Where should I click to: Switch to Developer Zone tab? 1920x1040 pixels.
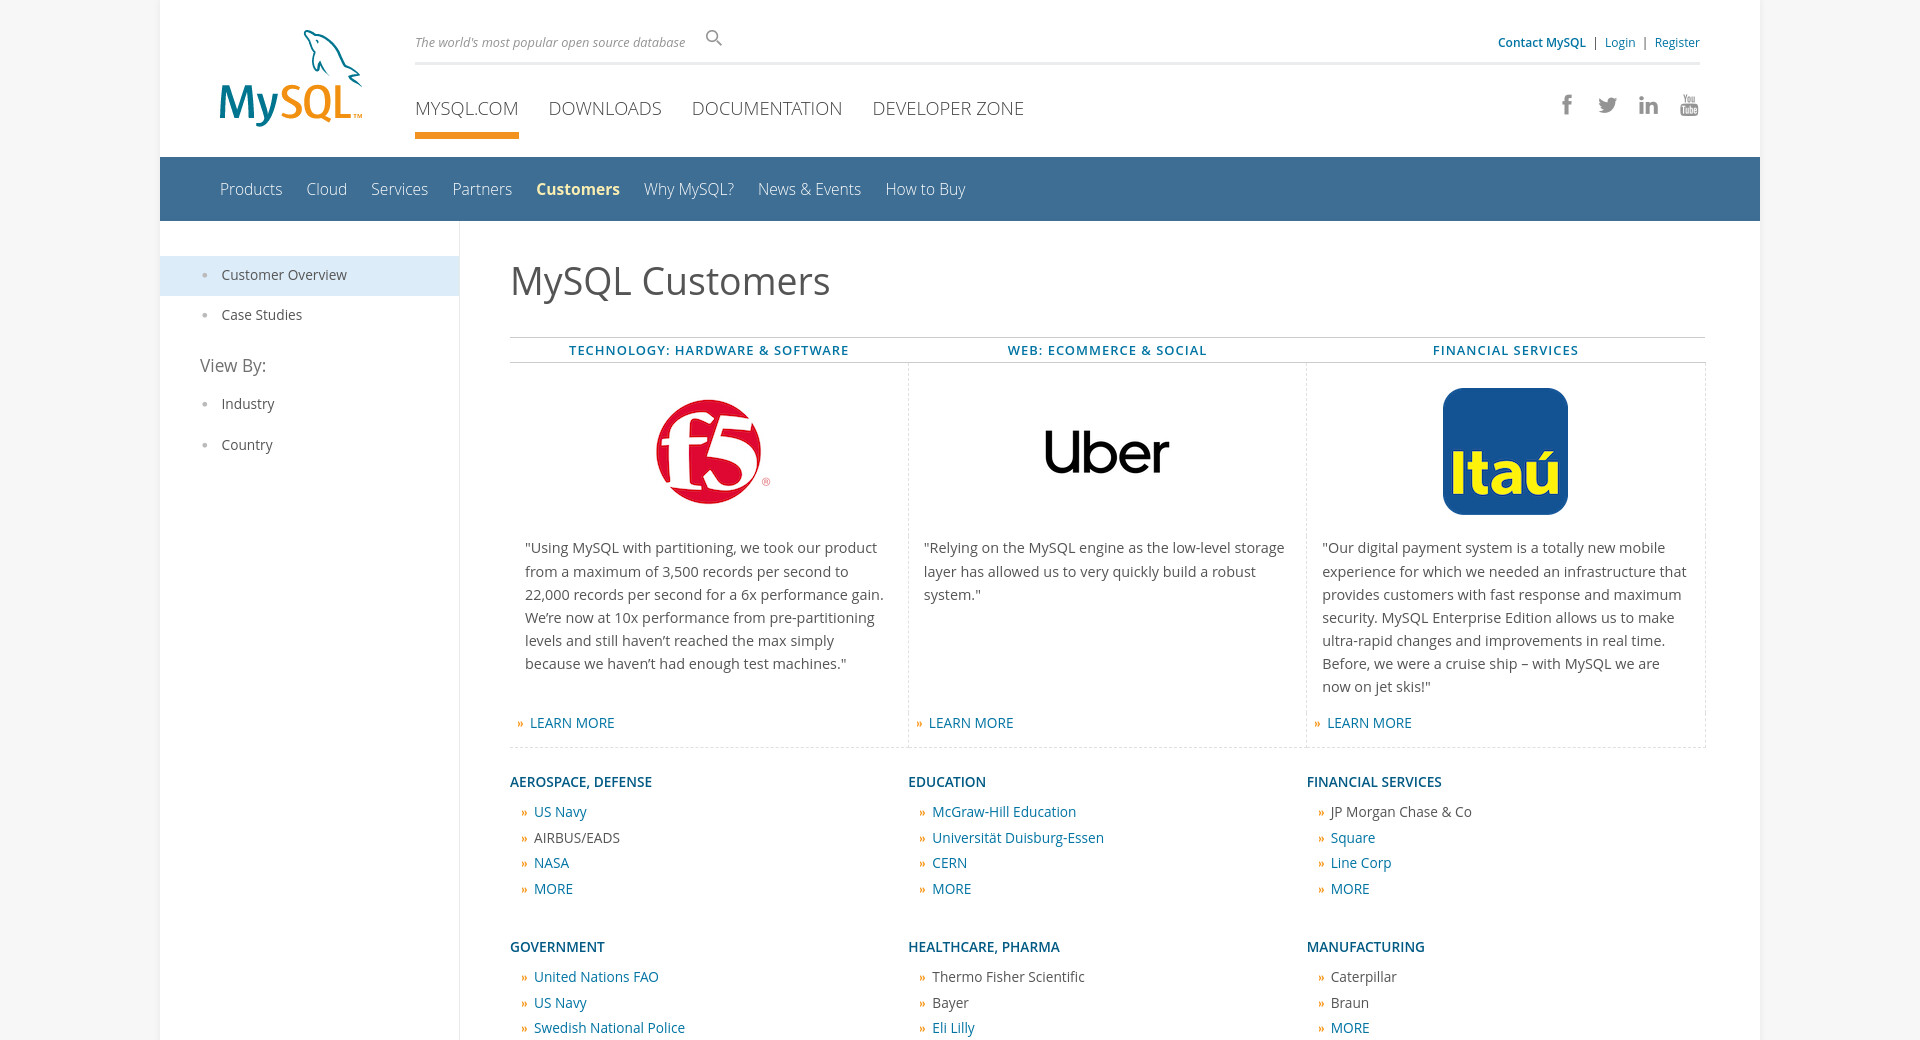[947, 109]
